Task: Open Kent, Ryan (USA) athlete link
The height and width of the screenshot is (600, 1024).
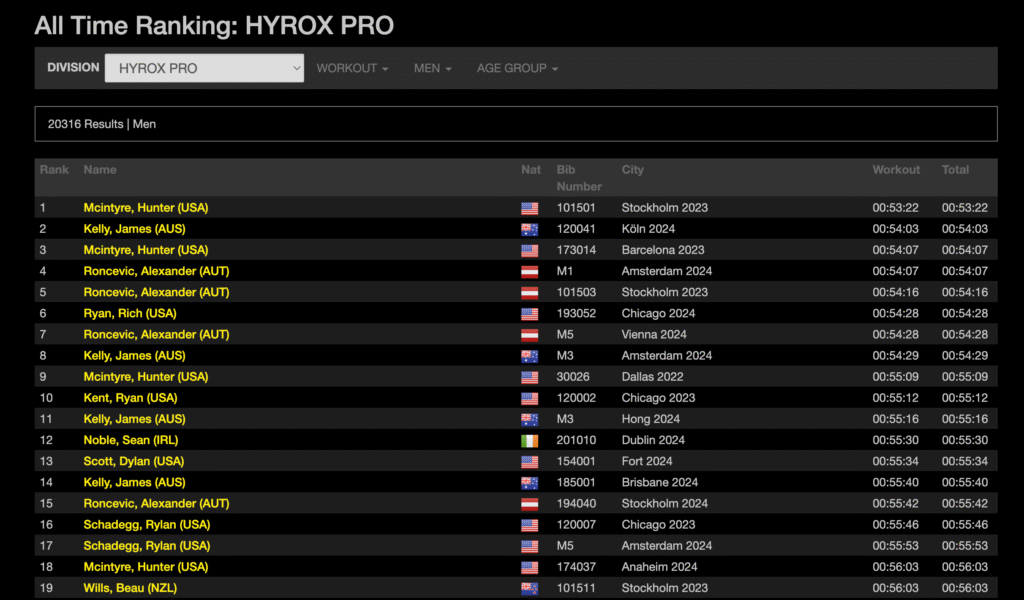Action: (x=130, y=398)
